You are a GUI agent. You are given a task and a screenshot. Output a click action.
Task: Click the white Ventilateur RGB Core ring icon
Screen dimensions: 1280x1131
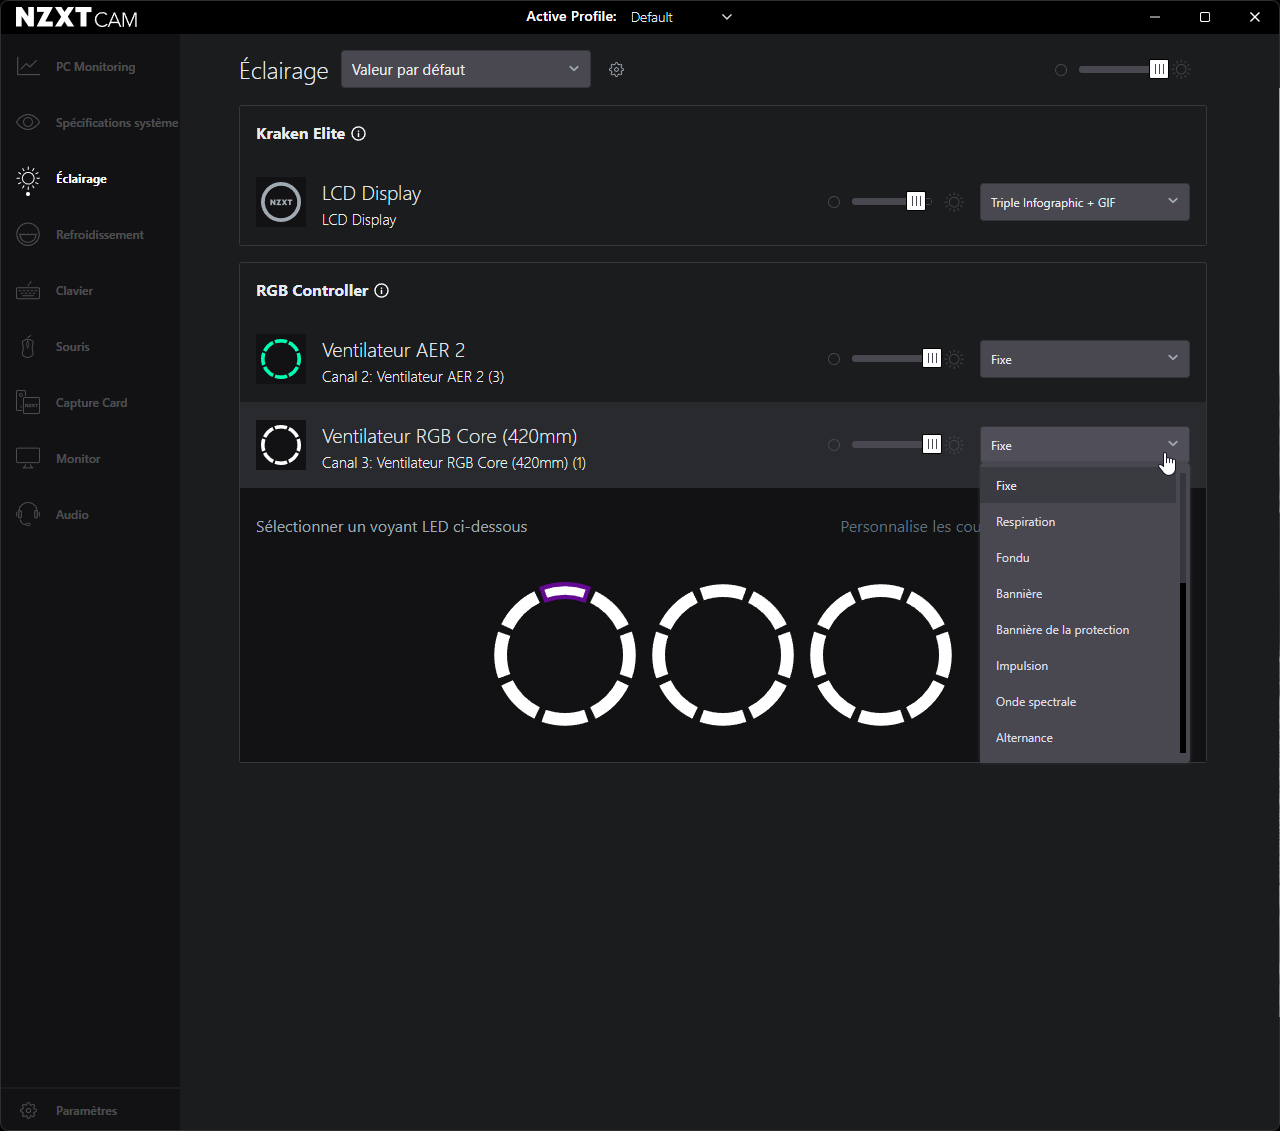pyautogui.click(x=281, y=445)
